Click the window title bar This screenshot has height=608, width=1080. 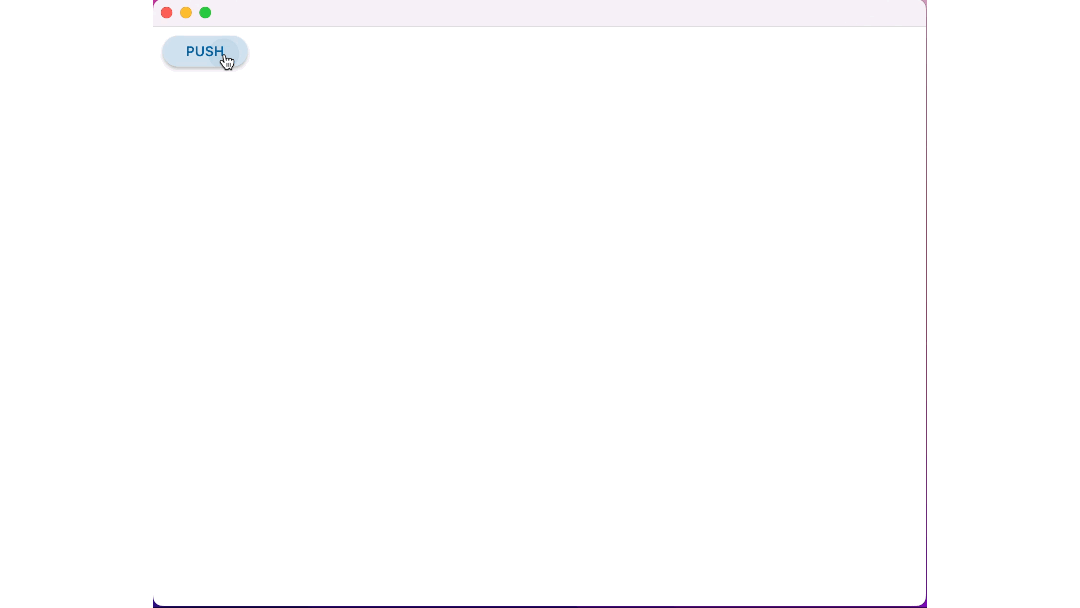pyautogui.click(x=539, y=13)
